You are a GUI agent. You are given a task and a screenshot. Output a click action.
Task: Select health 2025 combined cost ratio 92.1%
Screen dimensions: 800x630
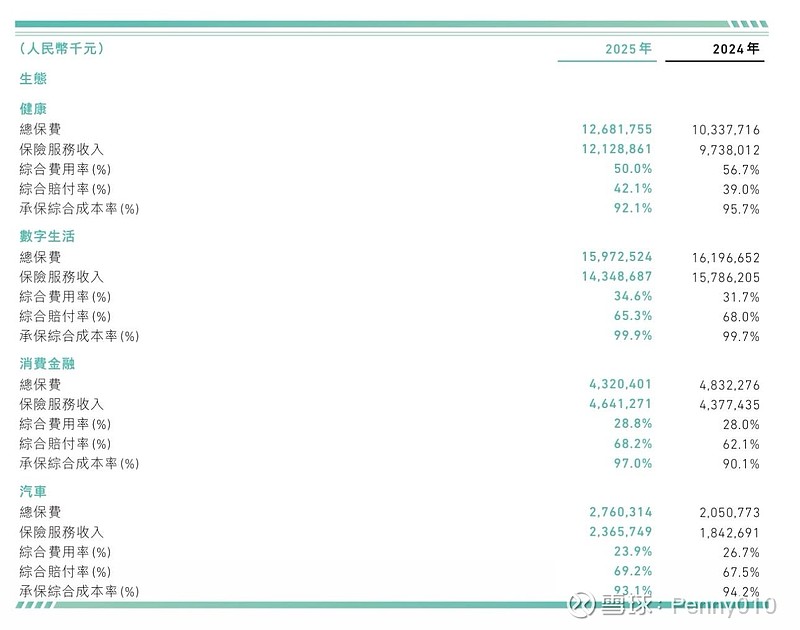click(632, 208)
